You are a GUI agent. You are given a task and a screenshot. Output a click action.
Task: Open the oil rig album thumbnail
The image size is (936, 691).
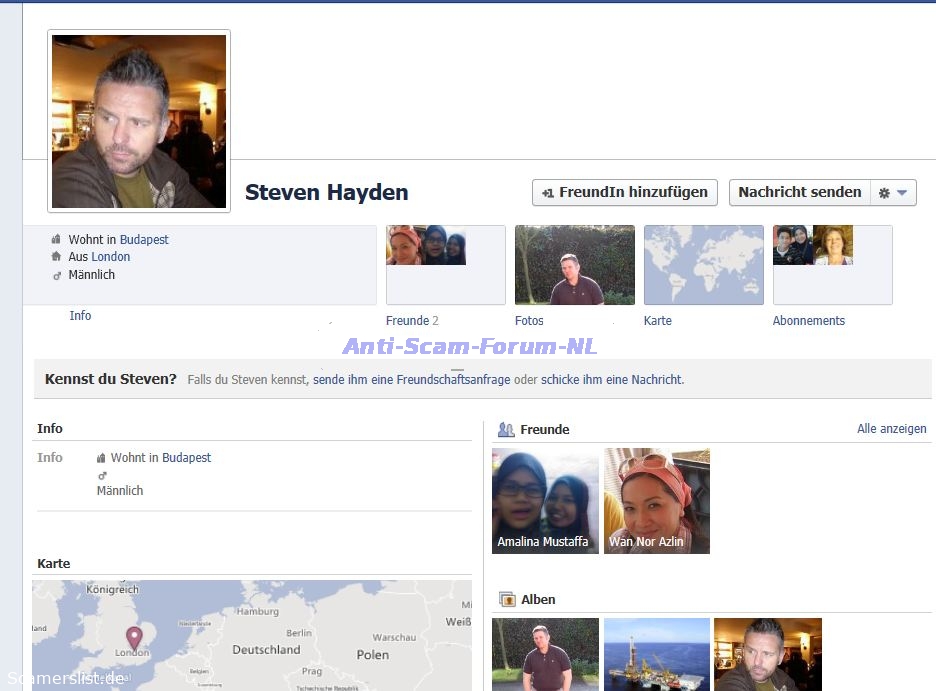click(x=657, y=654)
